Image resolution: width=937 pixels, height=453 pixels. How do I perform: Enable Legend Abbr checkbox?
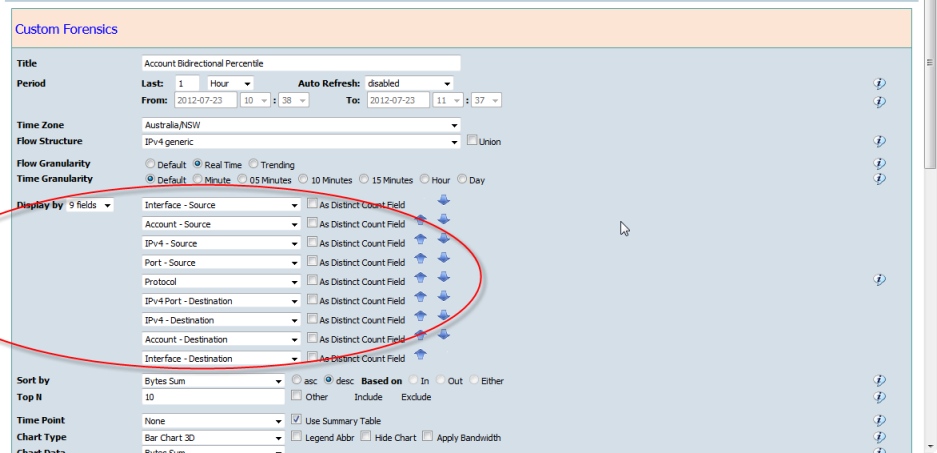point(296,436)
